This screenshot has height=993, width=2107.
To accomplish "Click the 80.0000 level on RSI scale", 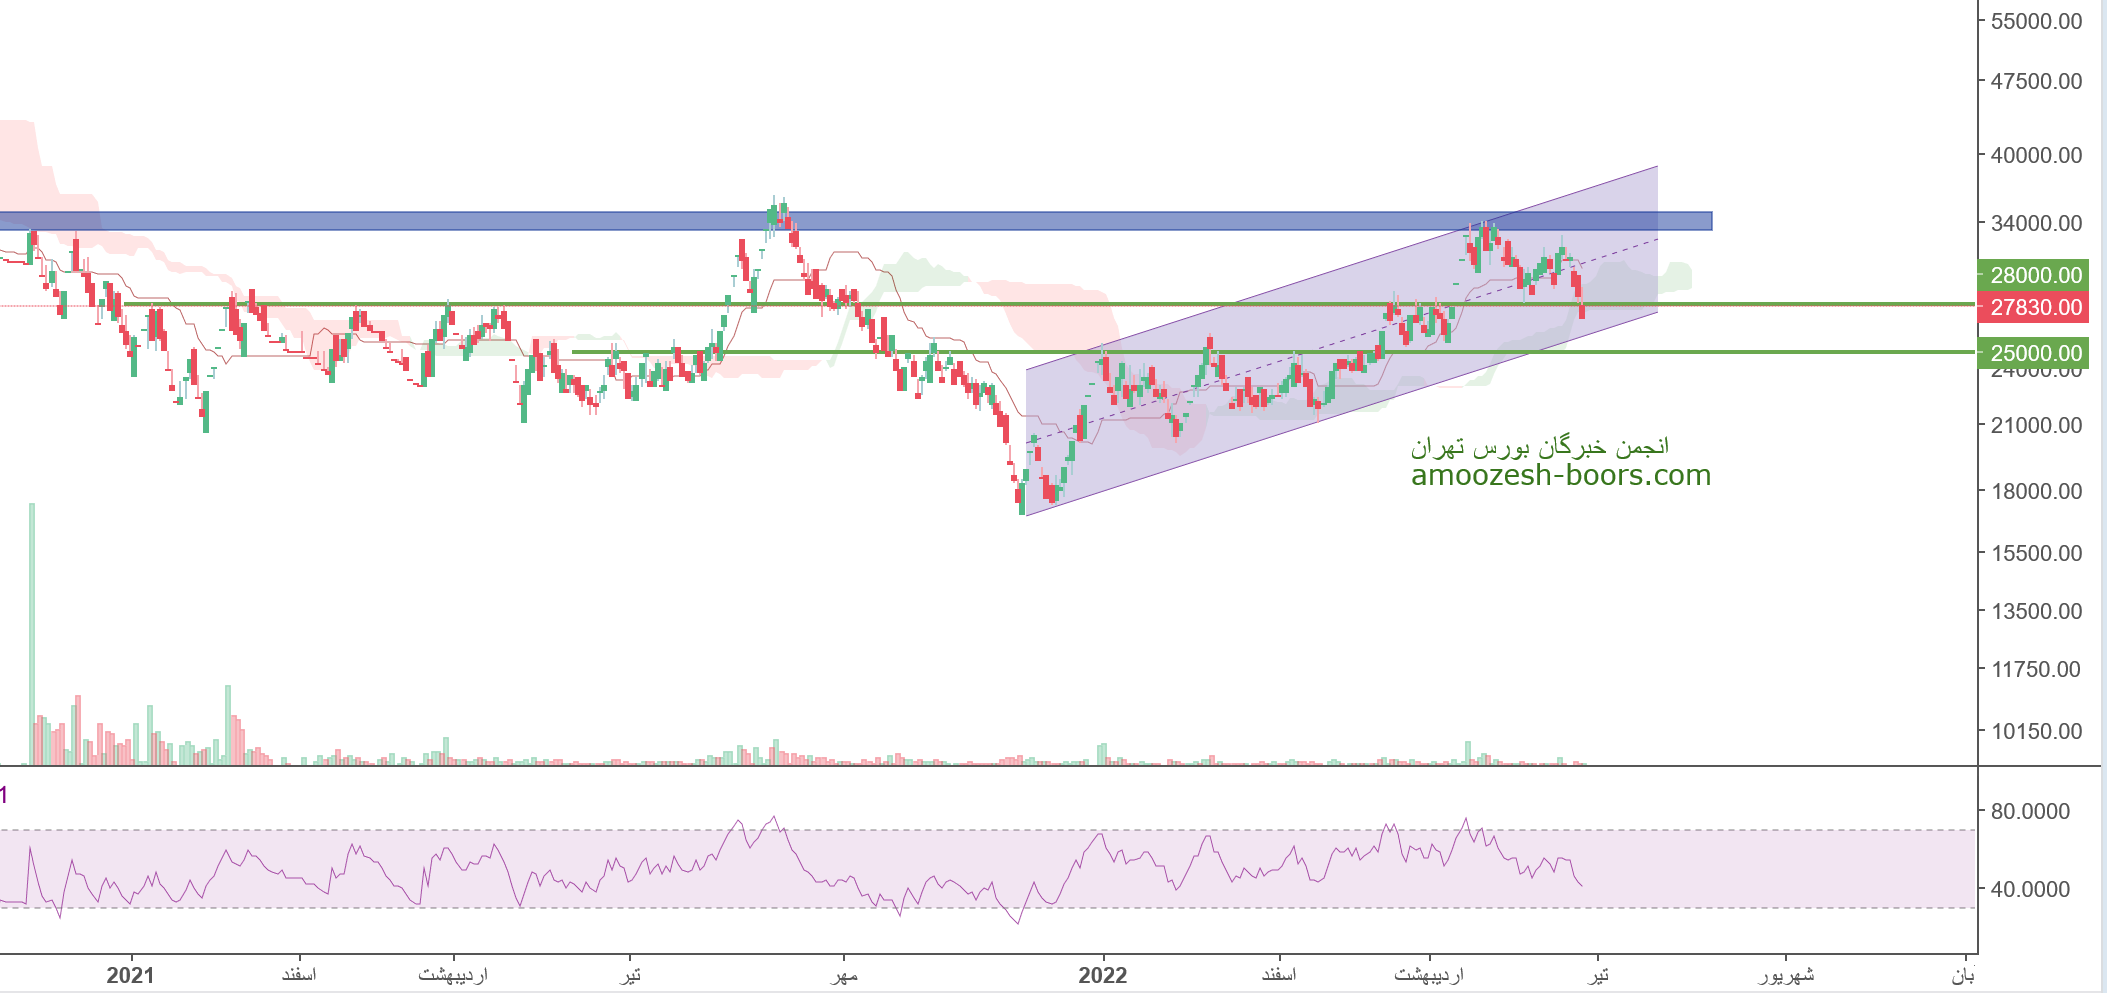I will tap(2030, 811).
